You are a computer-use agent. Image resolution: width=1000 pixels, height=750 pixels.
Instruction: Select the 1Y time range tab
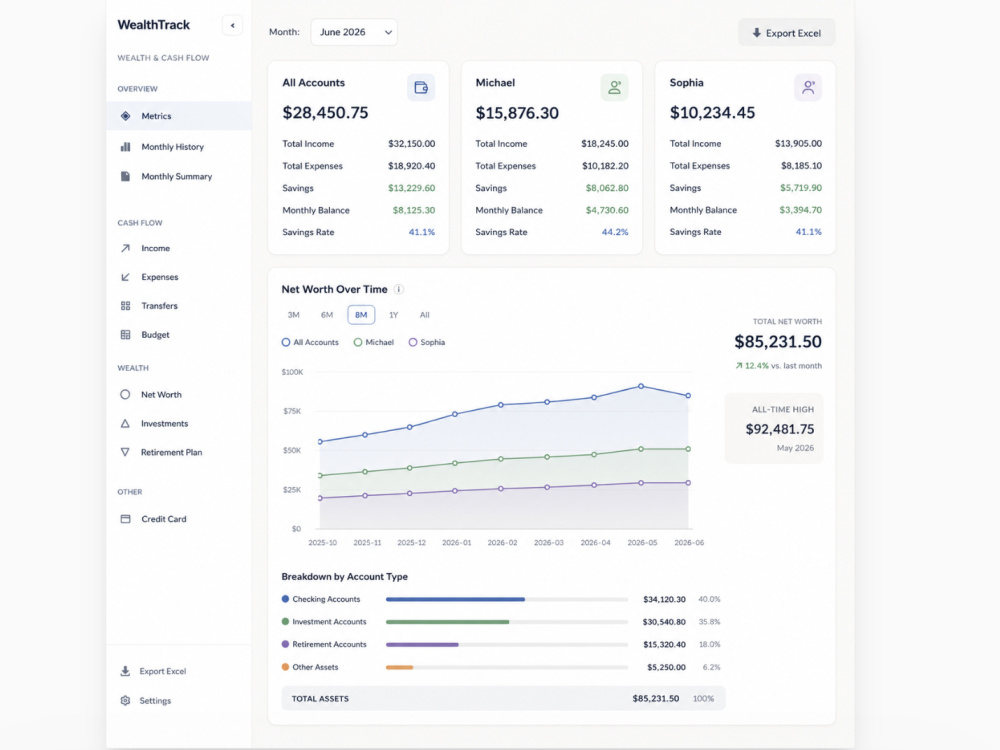393,315
